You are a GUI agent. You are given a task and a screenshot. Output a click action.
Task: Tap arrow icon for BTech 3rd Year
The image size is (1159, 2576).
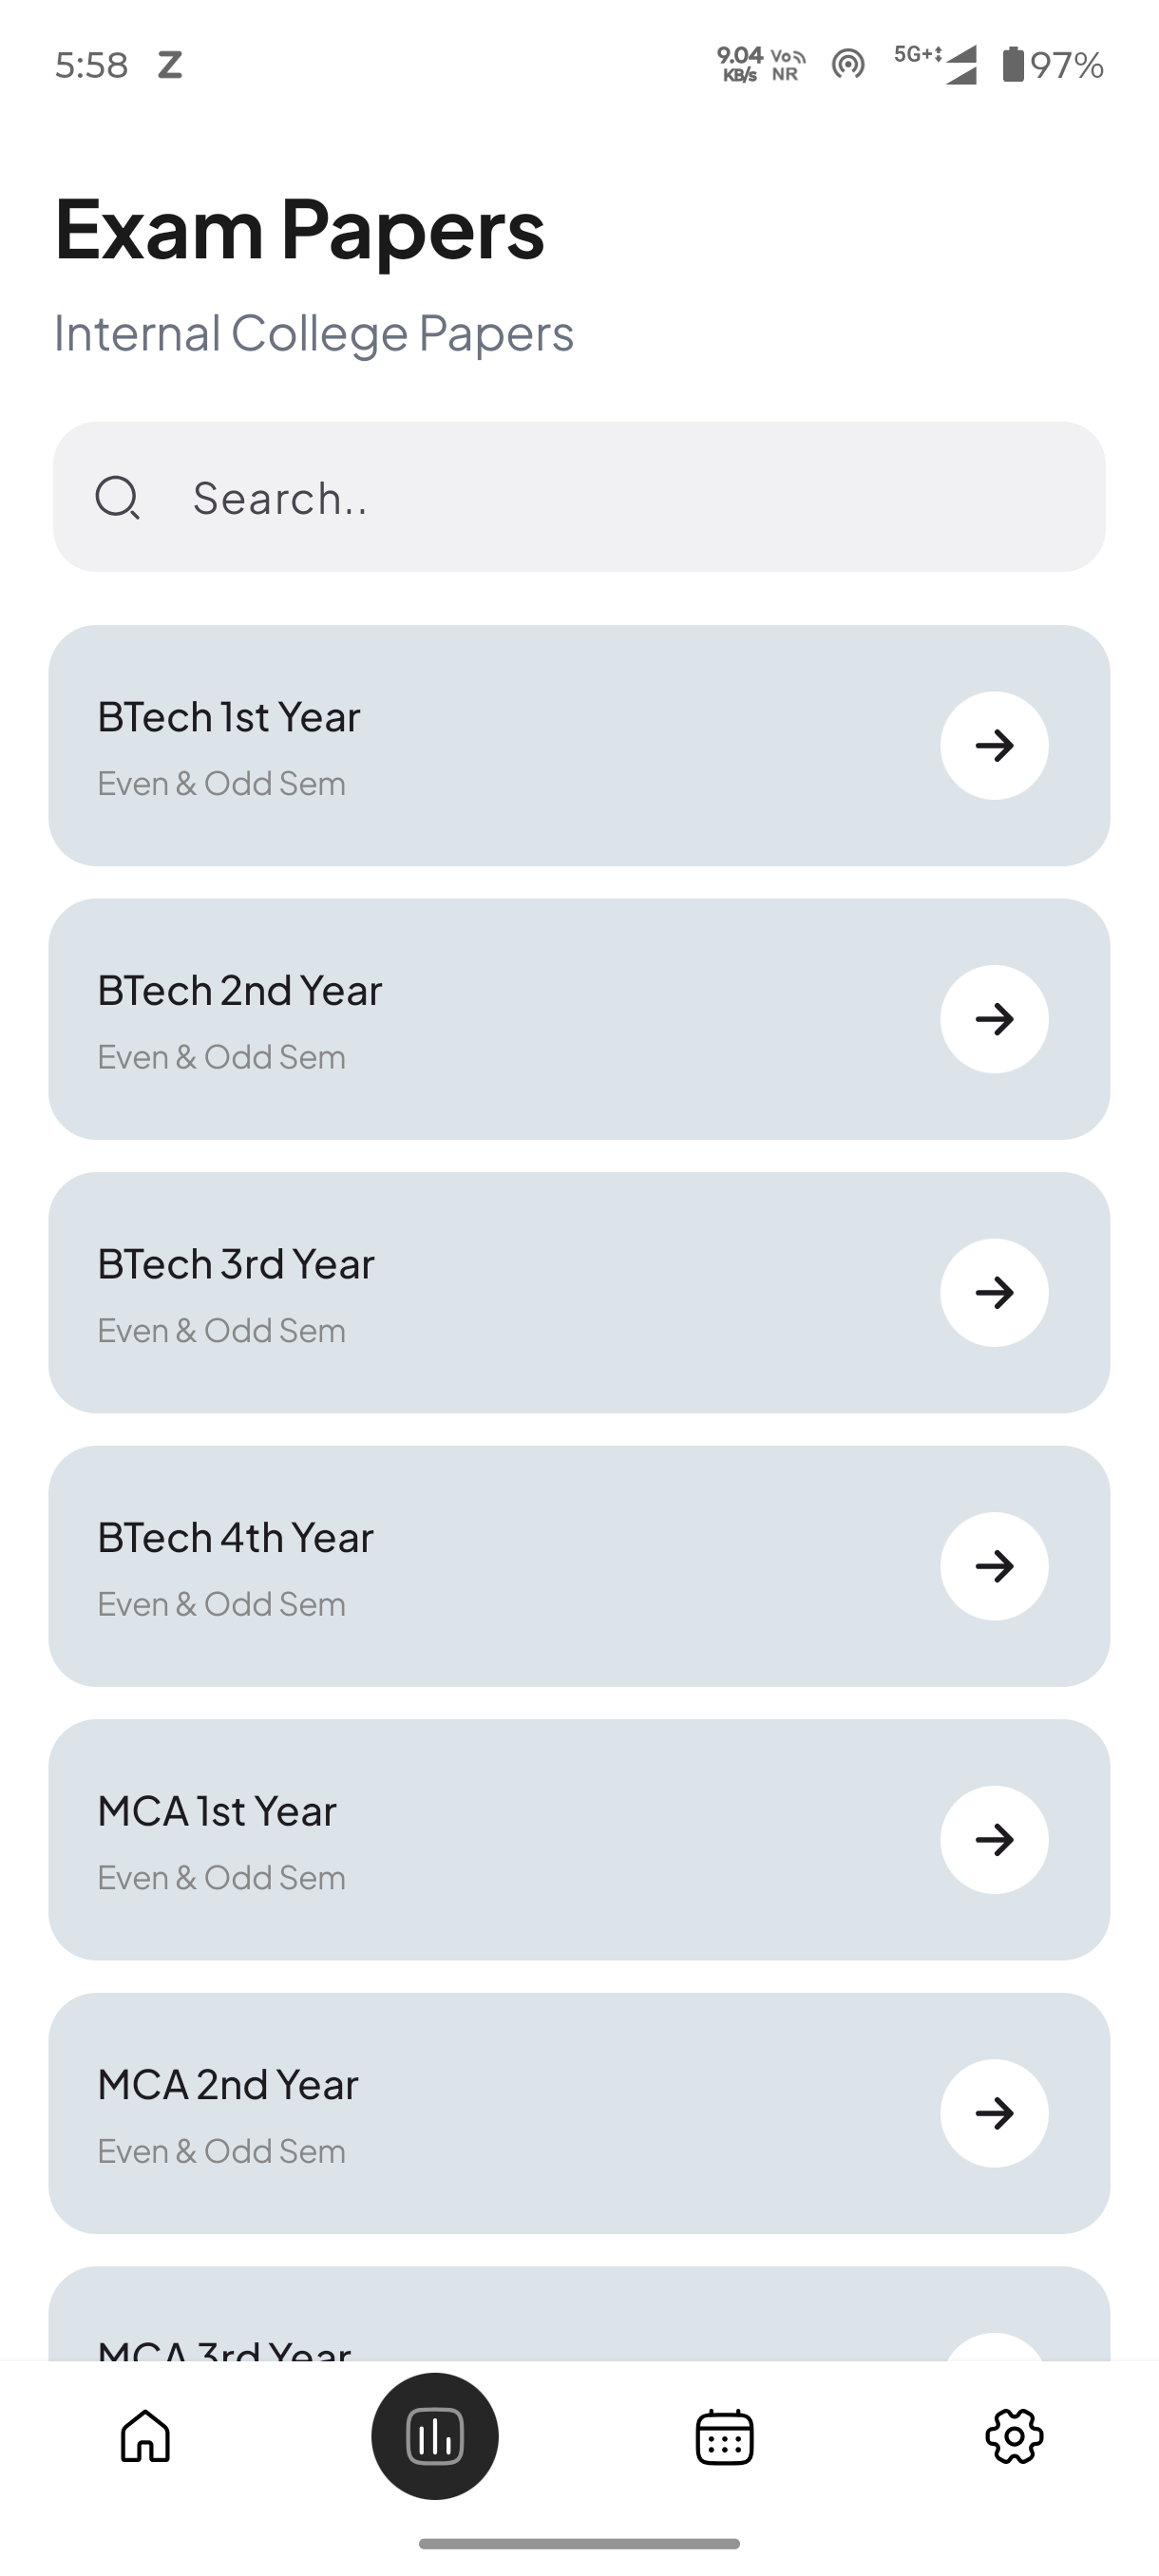(x=994, y=1292)
